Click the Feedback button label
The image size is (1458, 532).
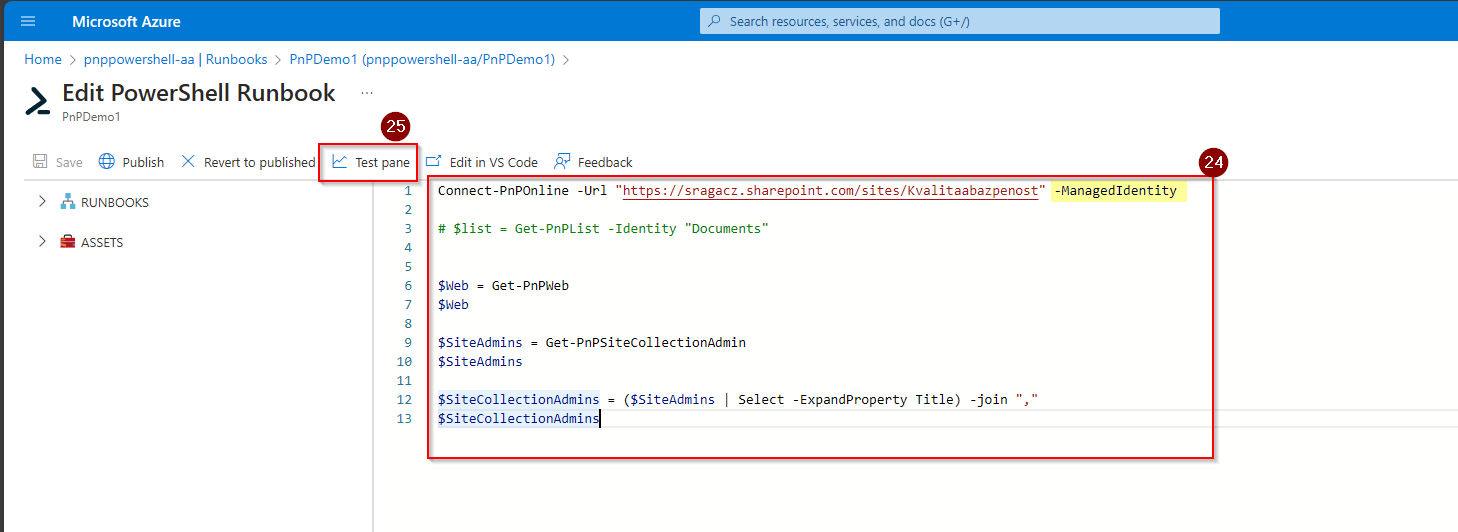(605, 162)
